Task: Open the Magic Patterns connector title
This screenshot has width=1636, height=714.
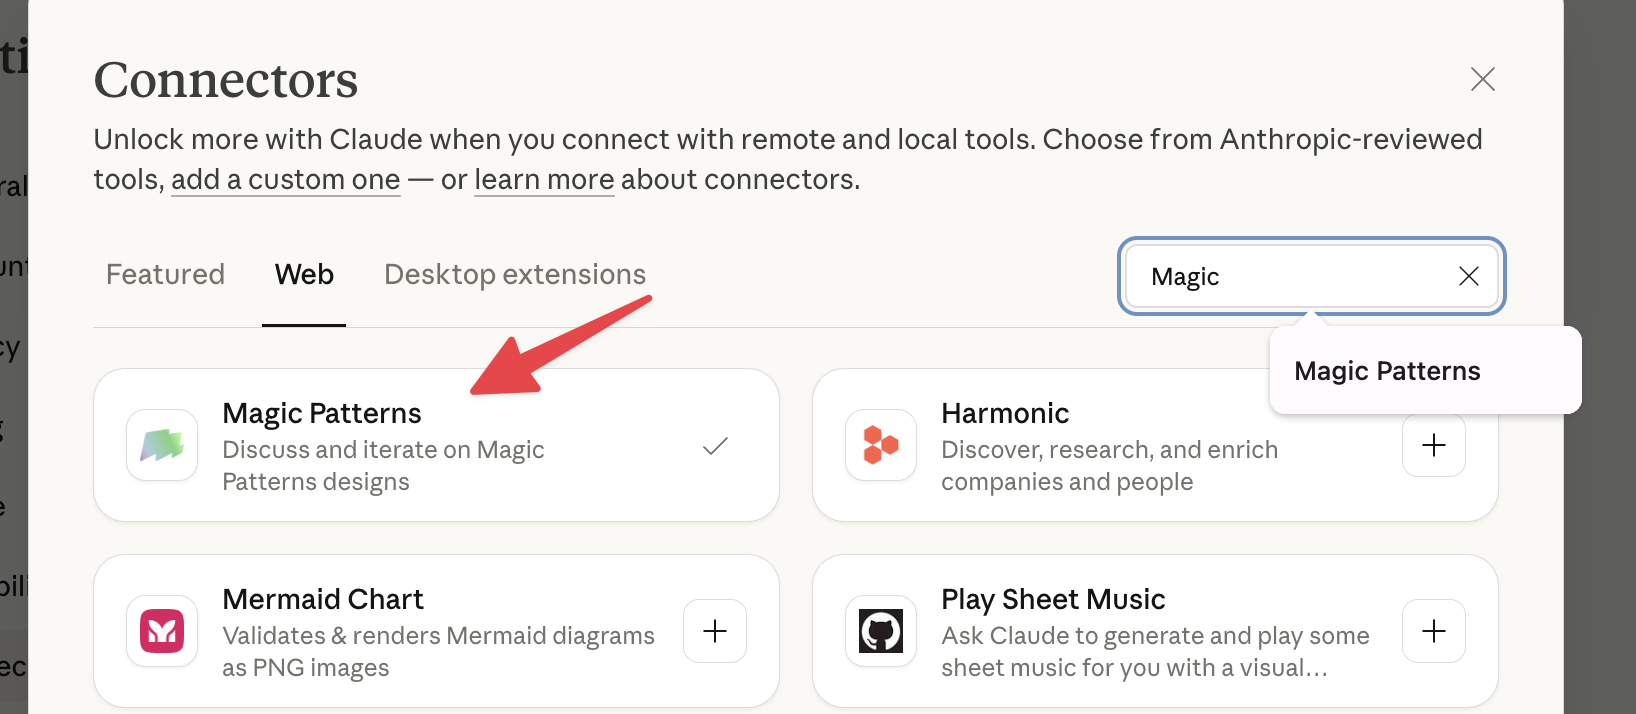Action: pos(322,413)
